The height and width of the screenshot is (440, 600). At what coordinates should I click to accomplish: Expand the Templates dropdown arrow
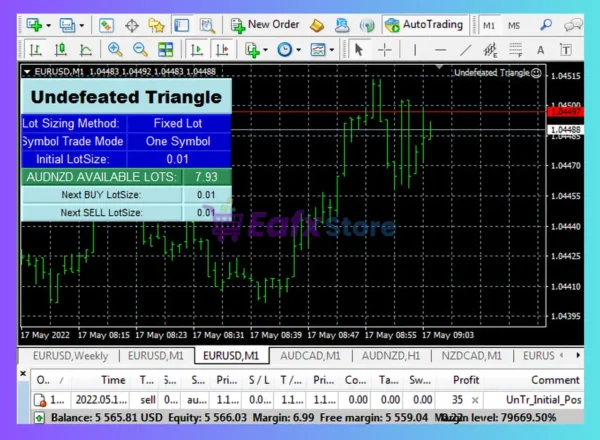(x=331, y=50)
